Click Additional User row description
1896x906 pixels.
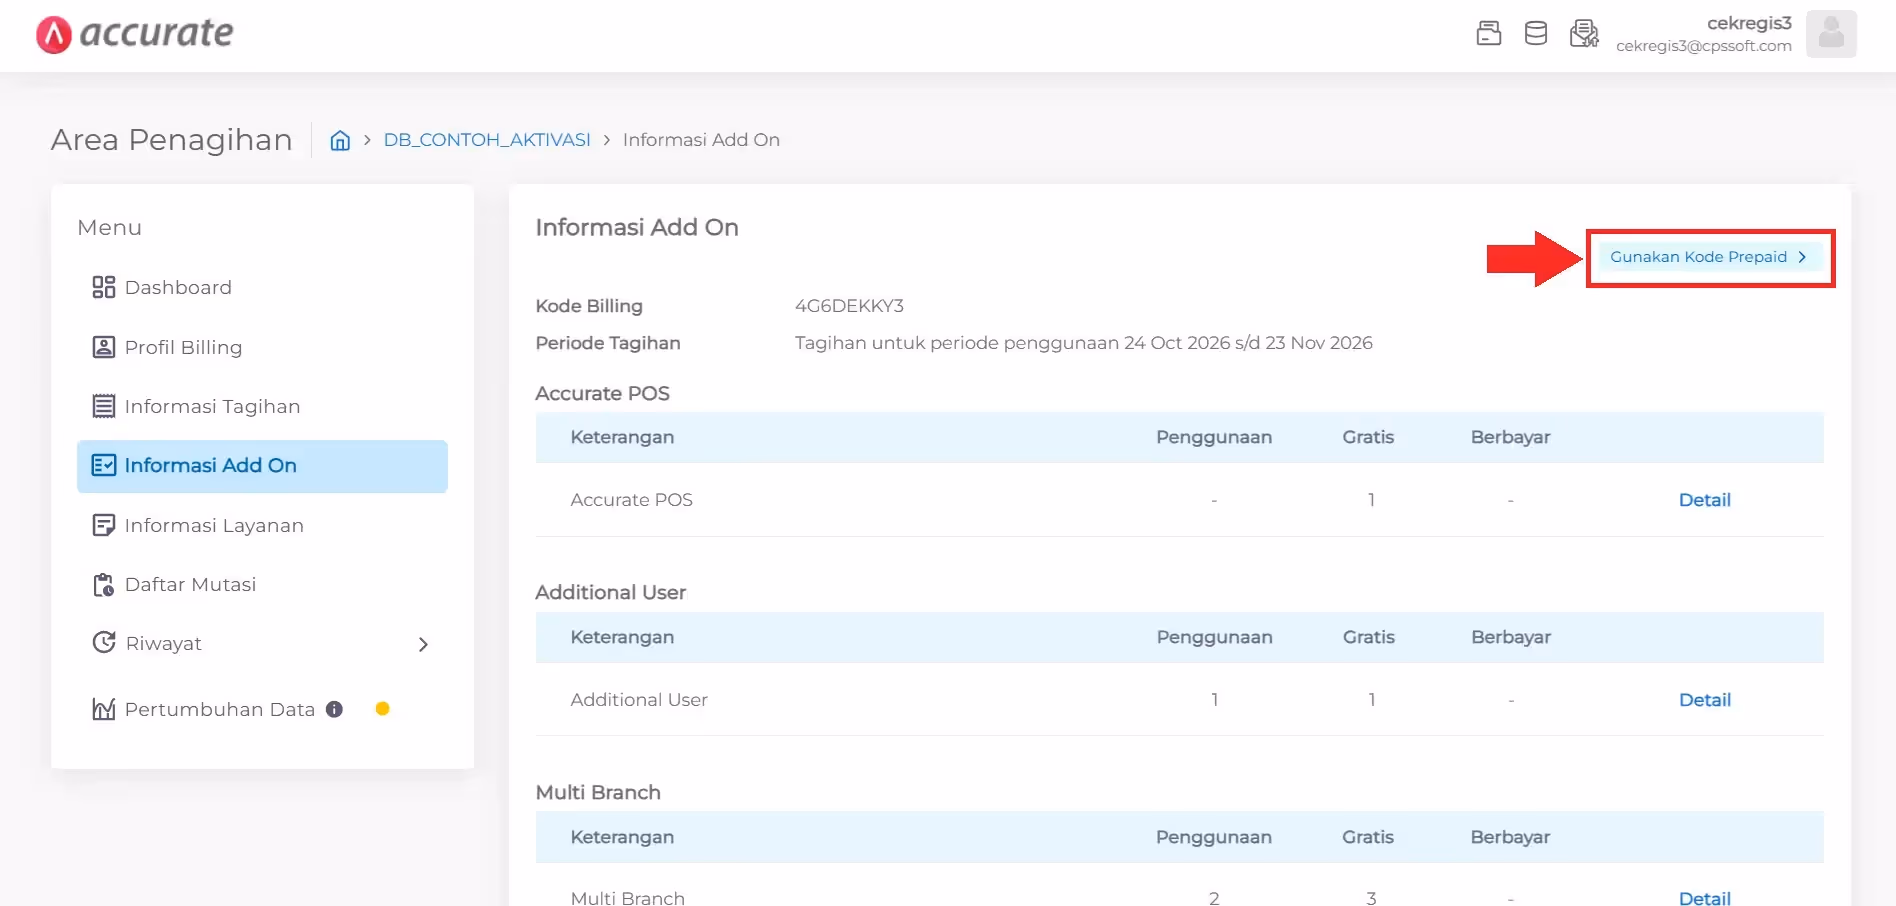(x=639, y=700)
